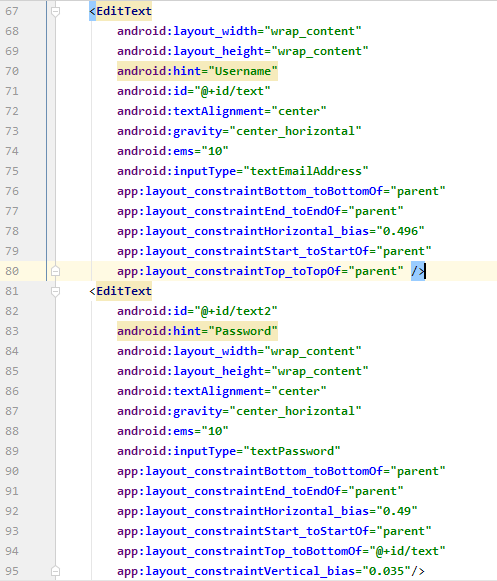Click constraintStart_toStartOf attribute on line 79
This screenshot has width=497, height=581.
[x=243, y=251]
